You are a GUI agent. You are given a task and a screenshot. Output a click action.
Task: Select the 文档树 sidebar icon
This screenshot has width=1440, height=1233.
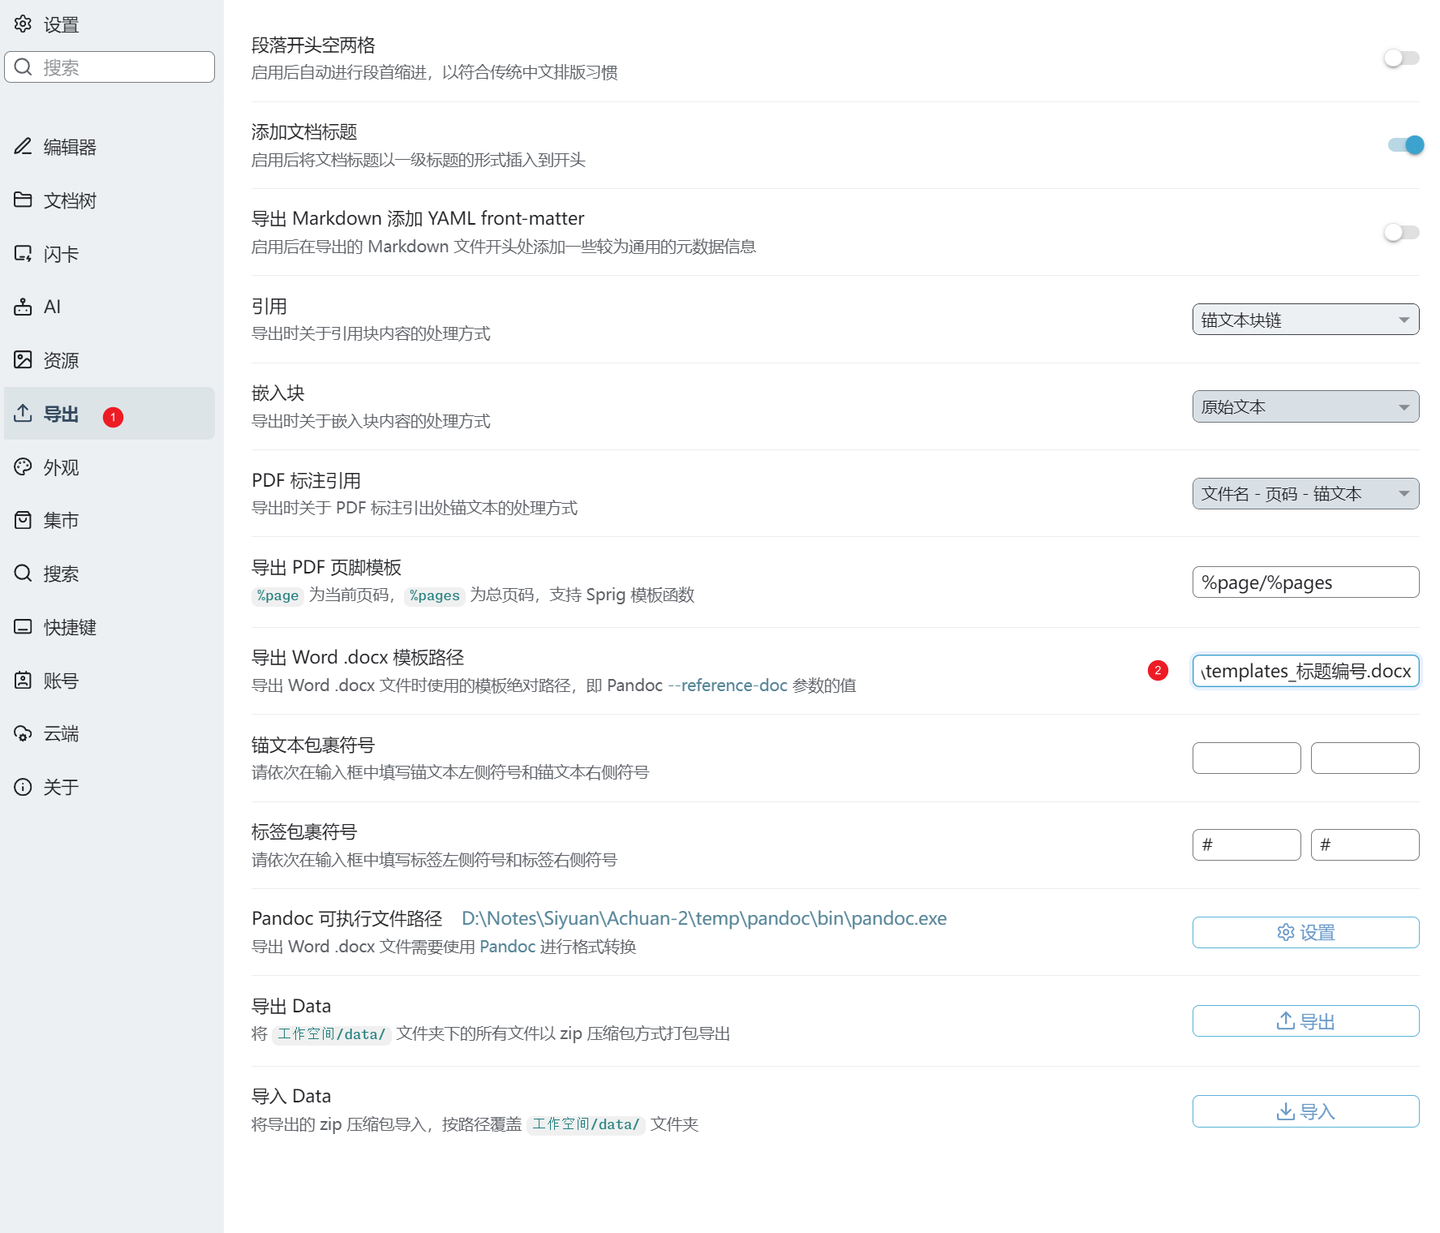tap(70, 200)
